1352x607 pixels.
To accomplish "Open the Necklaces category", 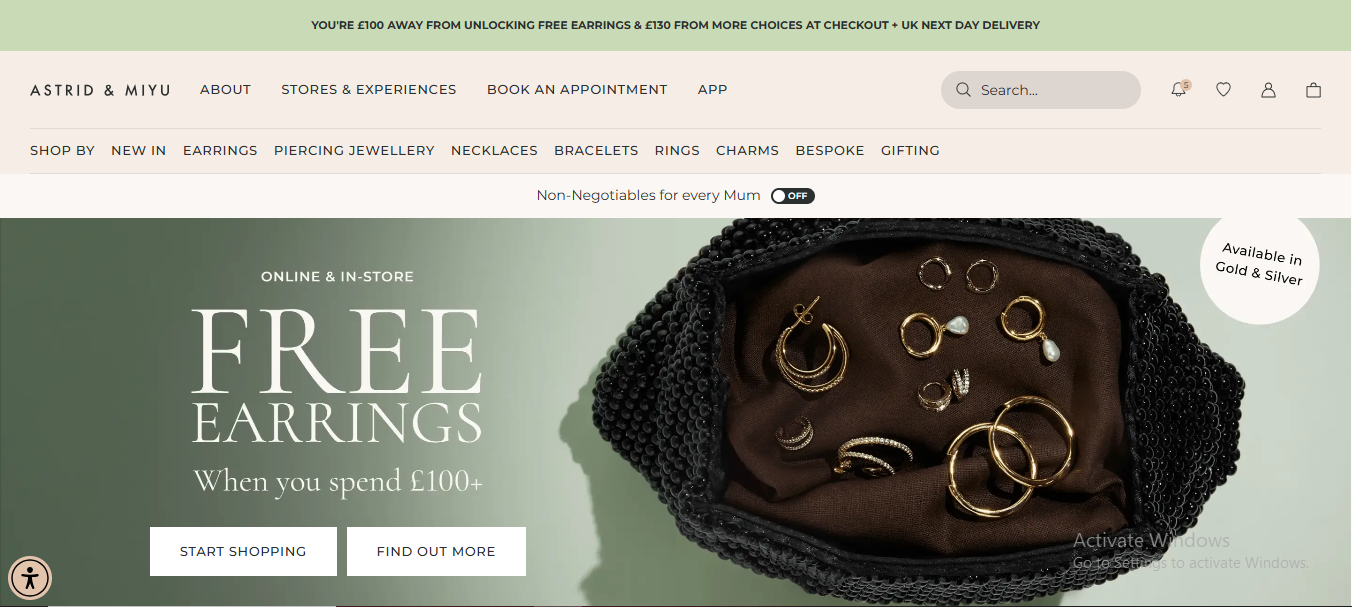I will point(494,151).
